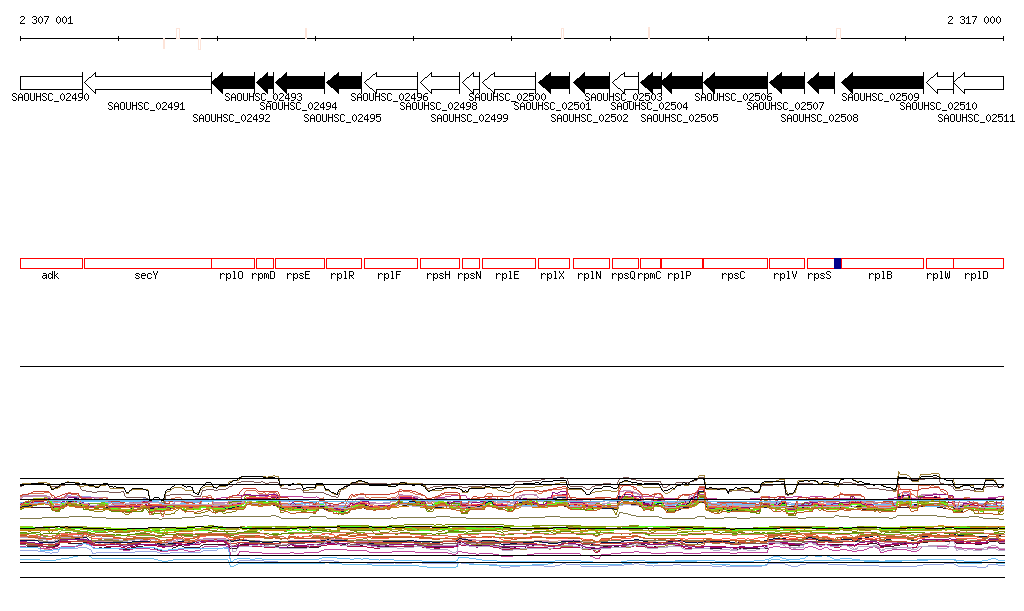Select the red rplV gene box

pos(788,264)
